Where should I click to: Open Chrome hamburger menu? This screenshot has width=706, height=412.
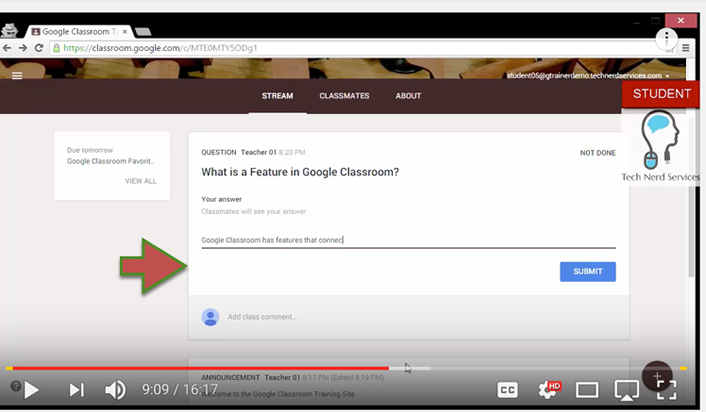click(686, 48)
